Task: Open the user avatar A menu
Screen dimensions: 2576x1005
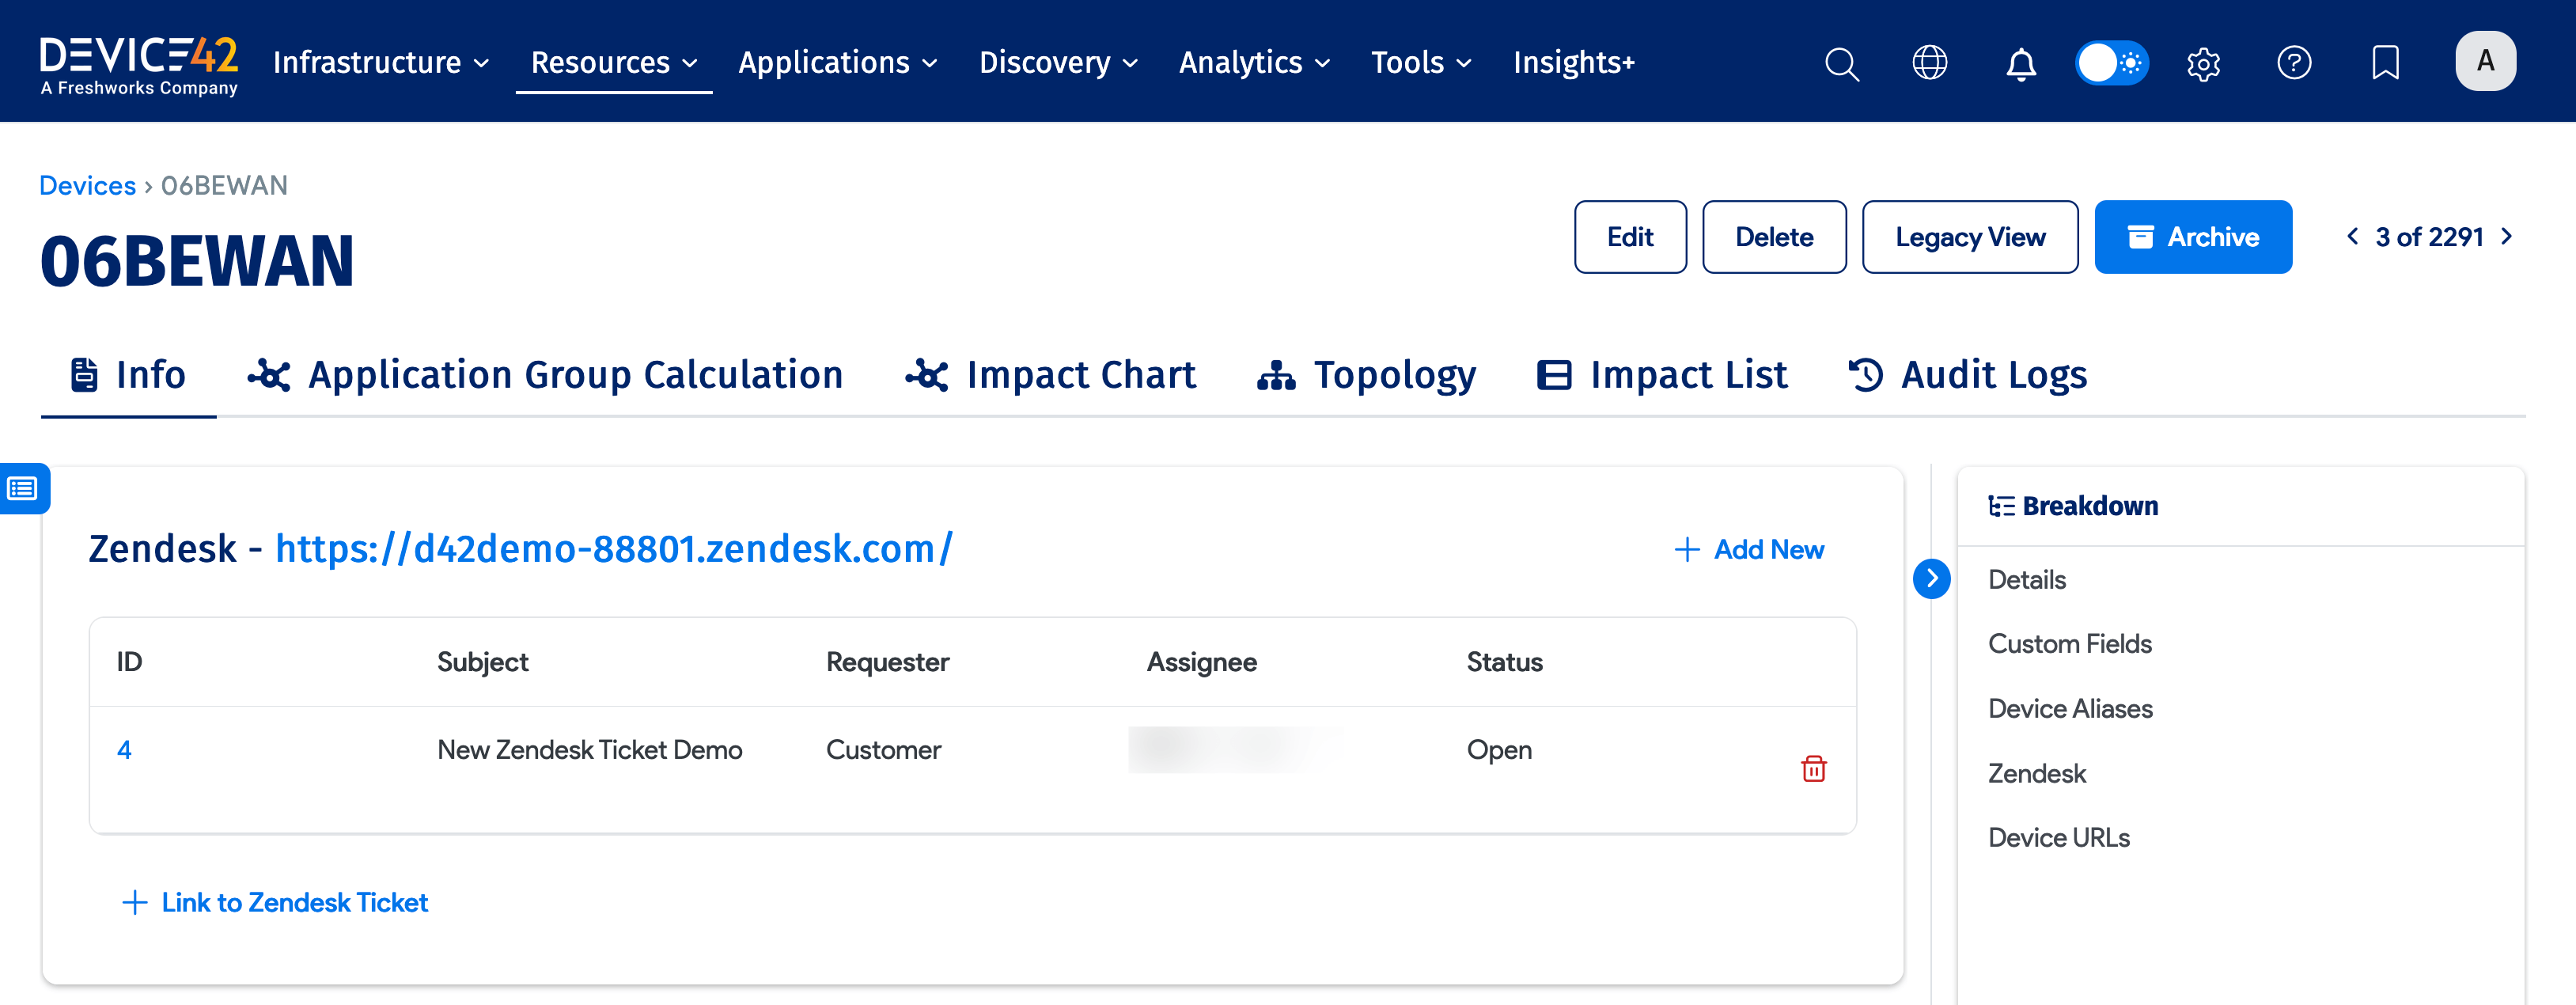Action: [2484, 61]
